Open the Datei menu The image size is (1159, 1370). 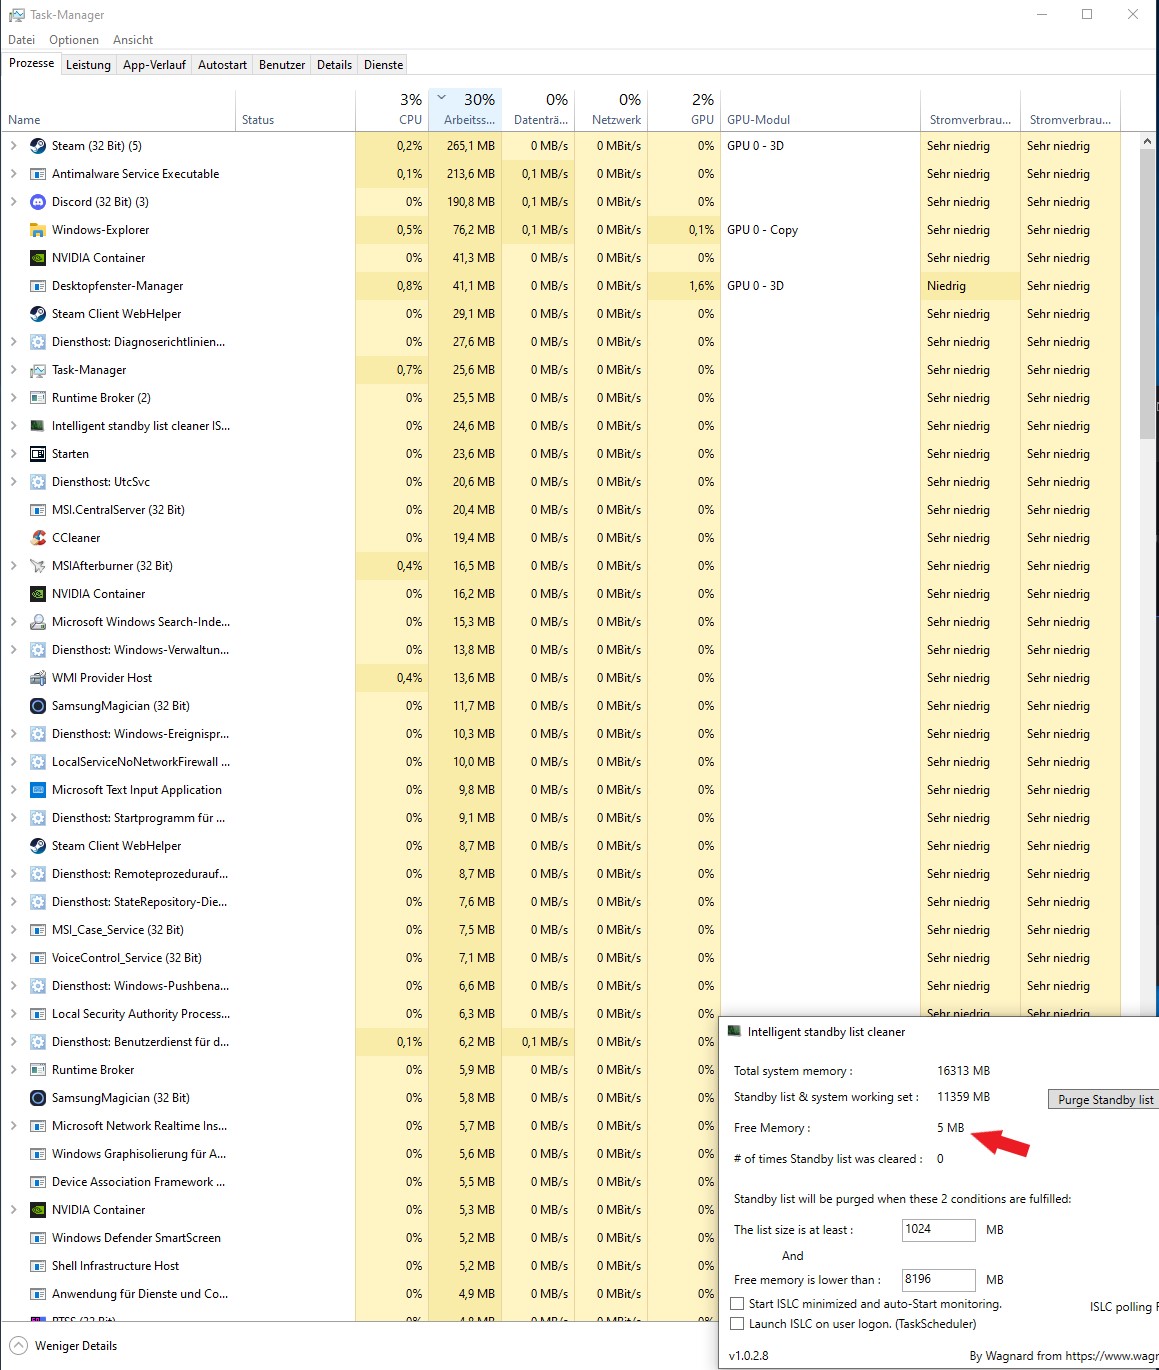(21, 40)
